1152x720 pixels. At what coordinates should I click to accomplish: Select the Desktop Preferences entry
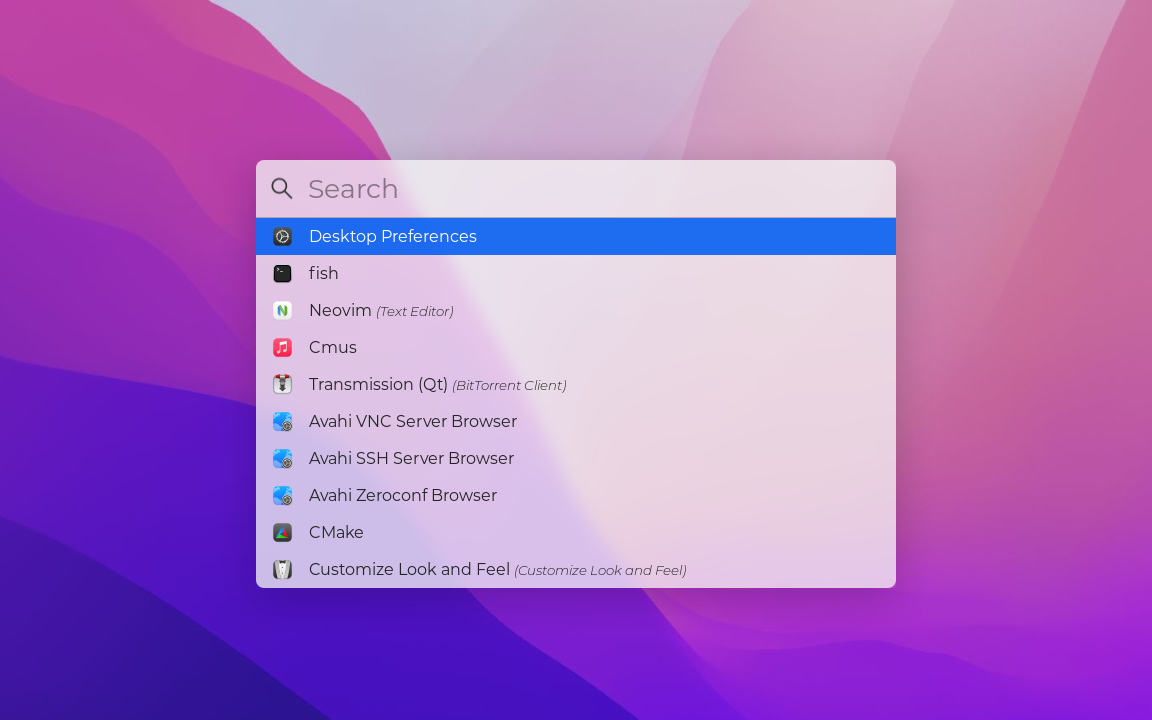coord(575,237)
